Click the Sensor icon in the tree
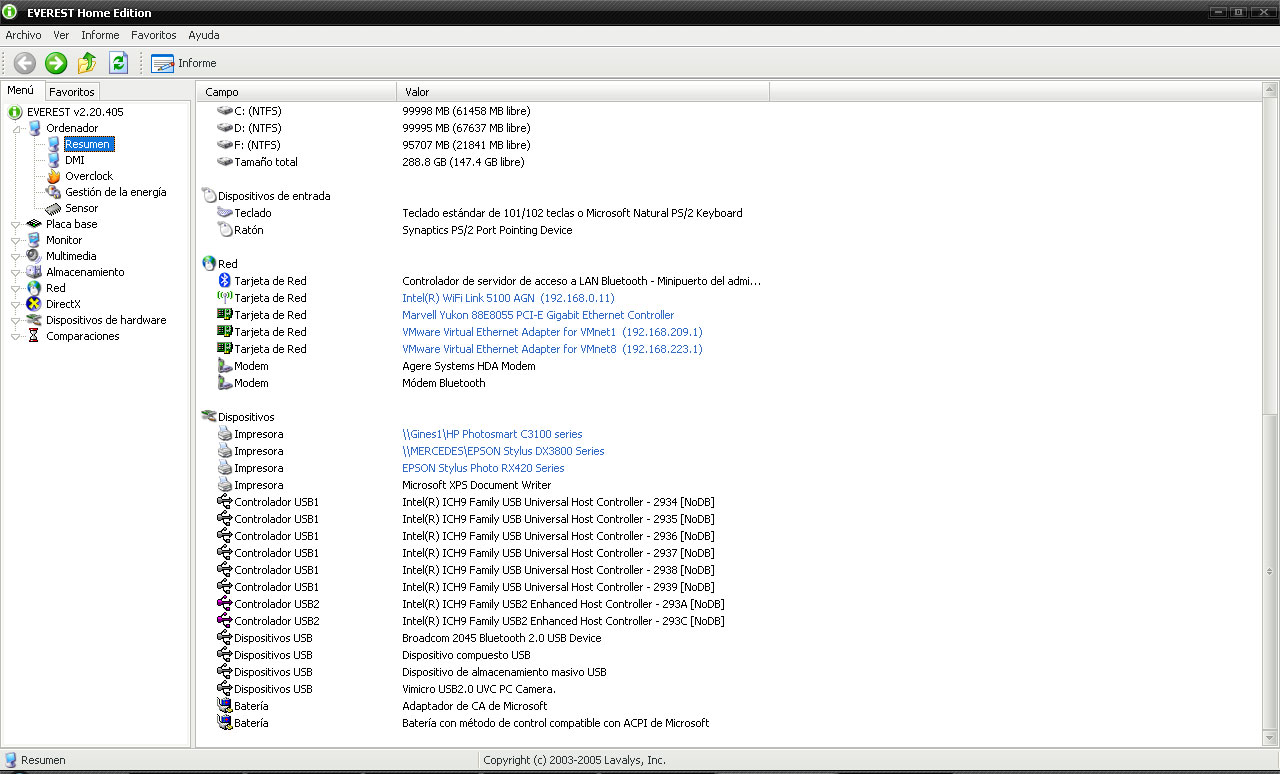The width and height of the screenshot is (1280, 774). coord(54,208)
